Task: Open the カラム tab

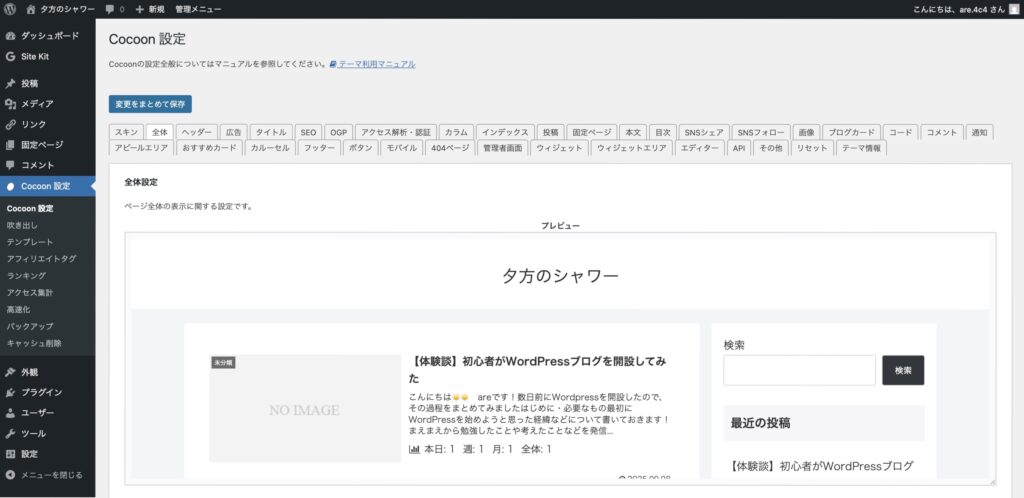Action: (x=456, y=132)
